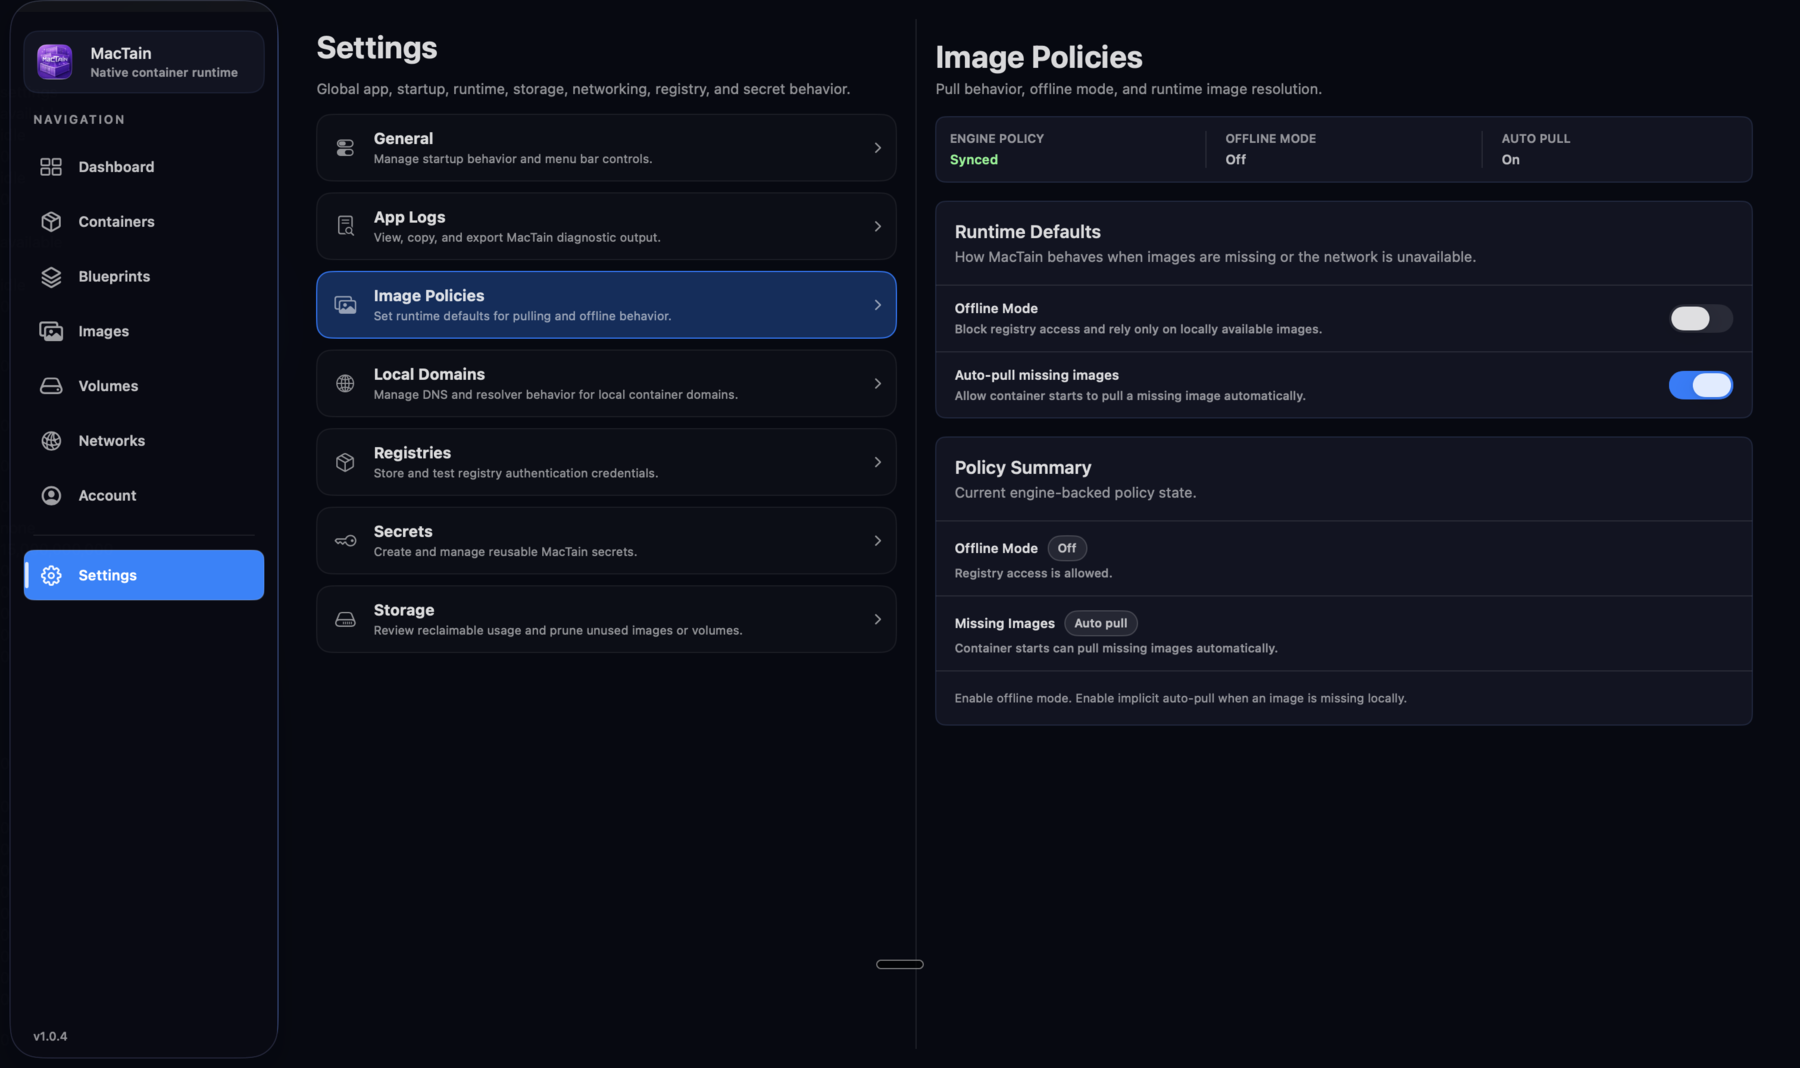
Task: Turn off Auto-pull missing images switch
Action: pyautogui.click(x=1700, y=385)
